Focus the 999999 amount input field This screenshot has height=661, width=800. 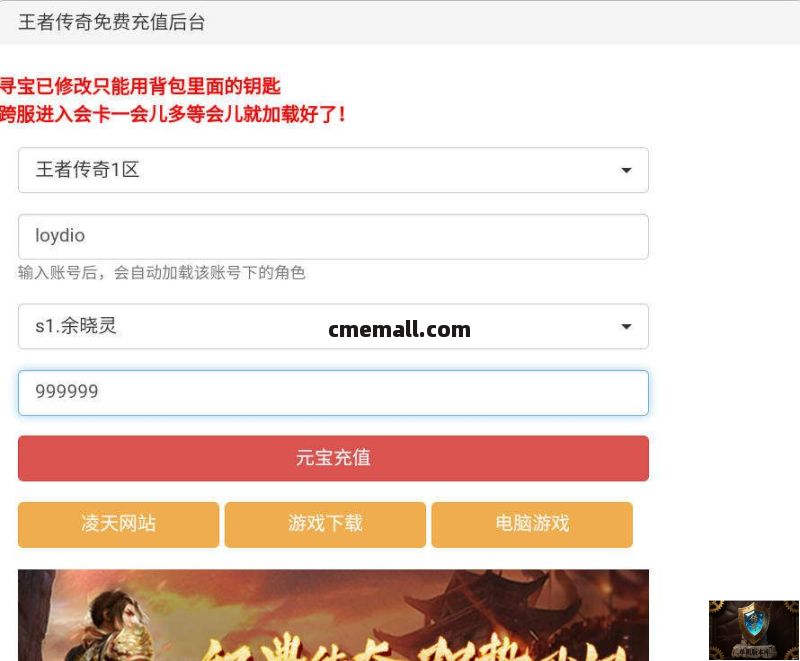(x=333, y=393)
